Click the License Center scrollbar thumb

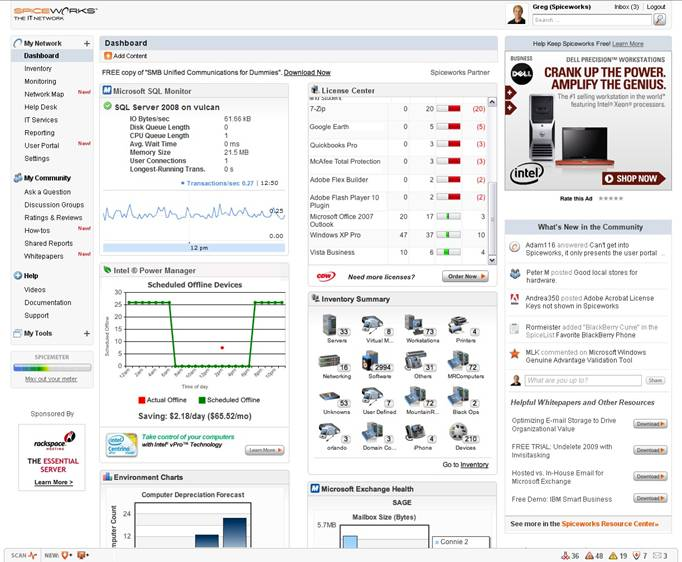point(492,218)
